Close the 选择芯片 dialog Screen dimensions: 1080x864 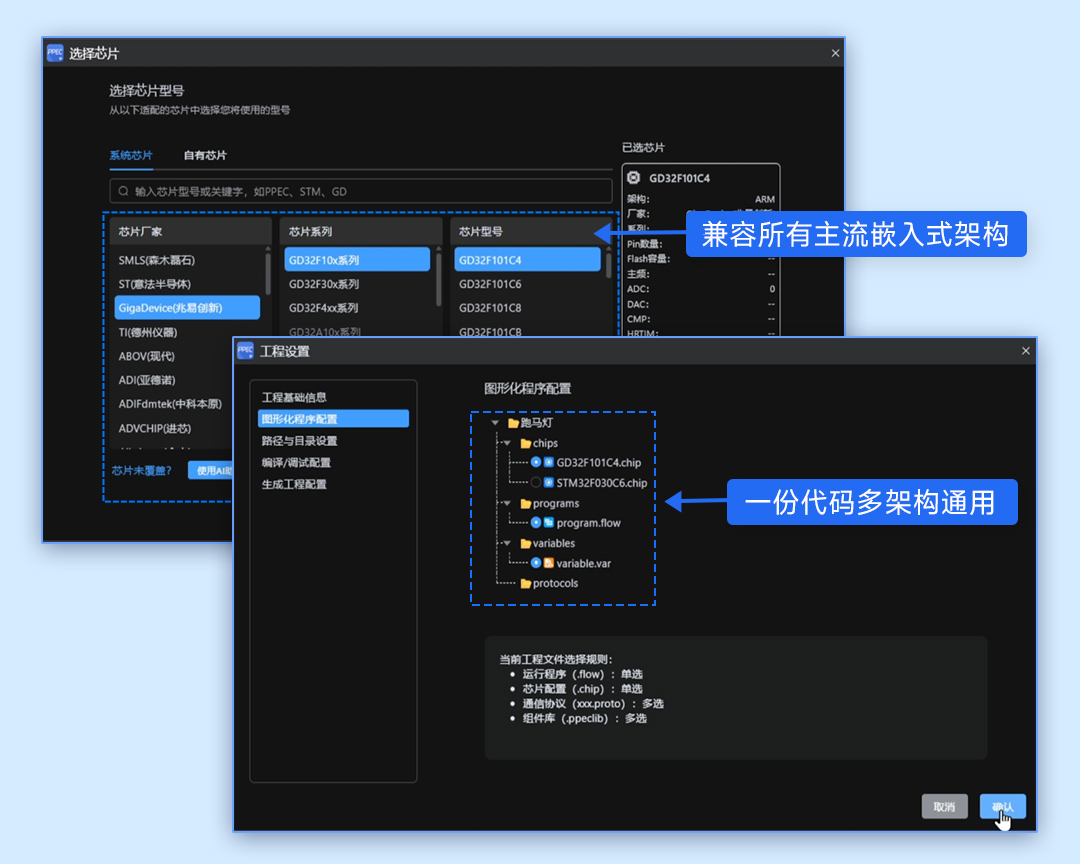coord(835,53)
